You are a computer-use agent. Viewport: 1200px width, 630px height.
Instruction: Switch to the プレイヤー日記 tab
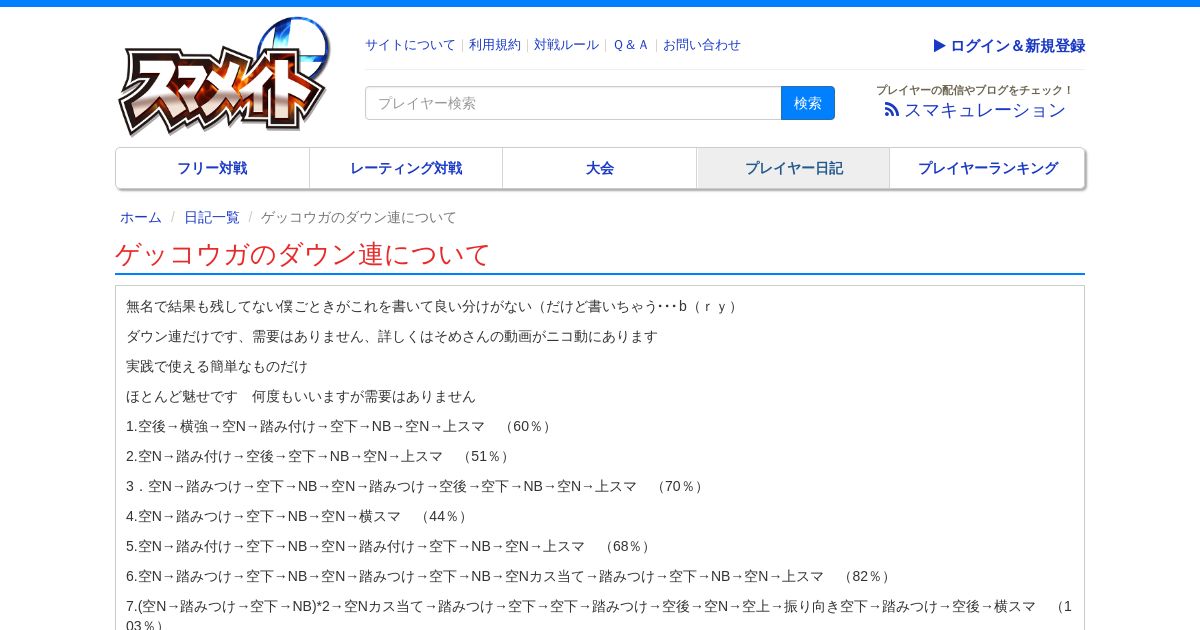pyautogui.click(x=793, y=168)
